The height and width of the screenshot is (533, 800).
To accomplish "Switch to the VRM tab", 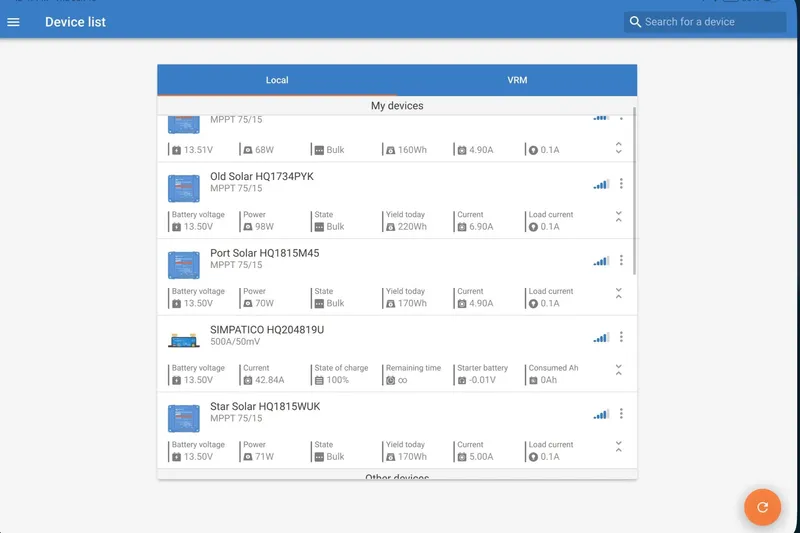I will pyautogui.click(x=517, y=80).
